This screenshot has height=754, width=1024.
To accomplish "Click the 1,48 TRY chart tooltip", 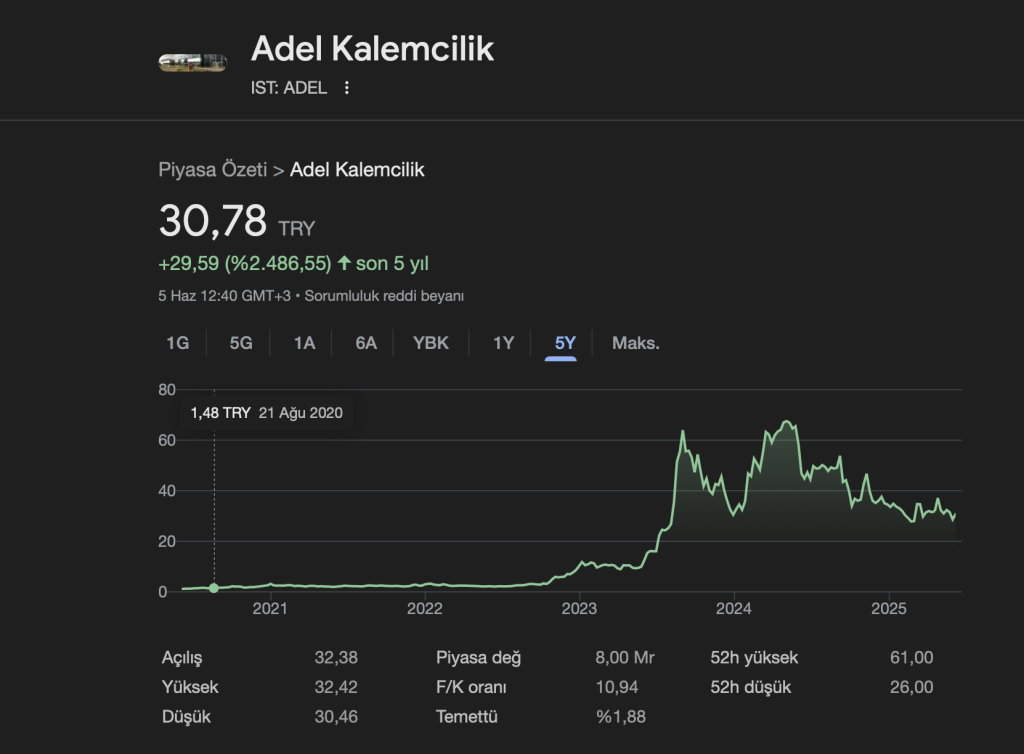I will click(266, 413).
